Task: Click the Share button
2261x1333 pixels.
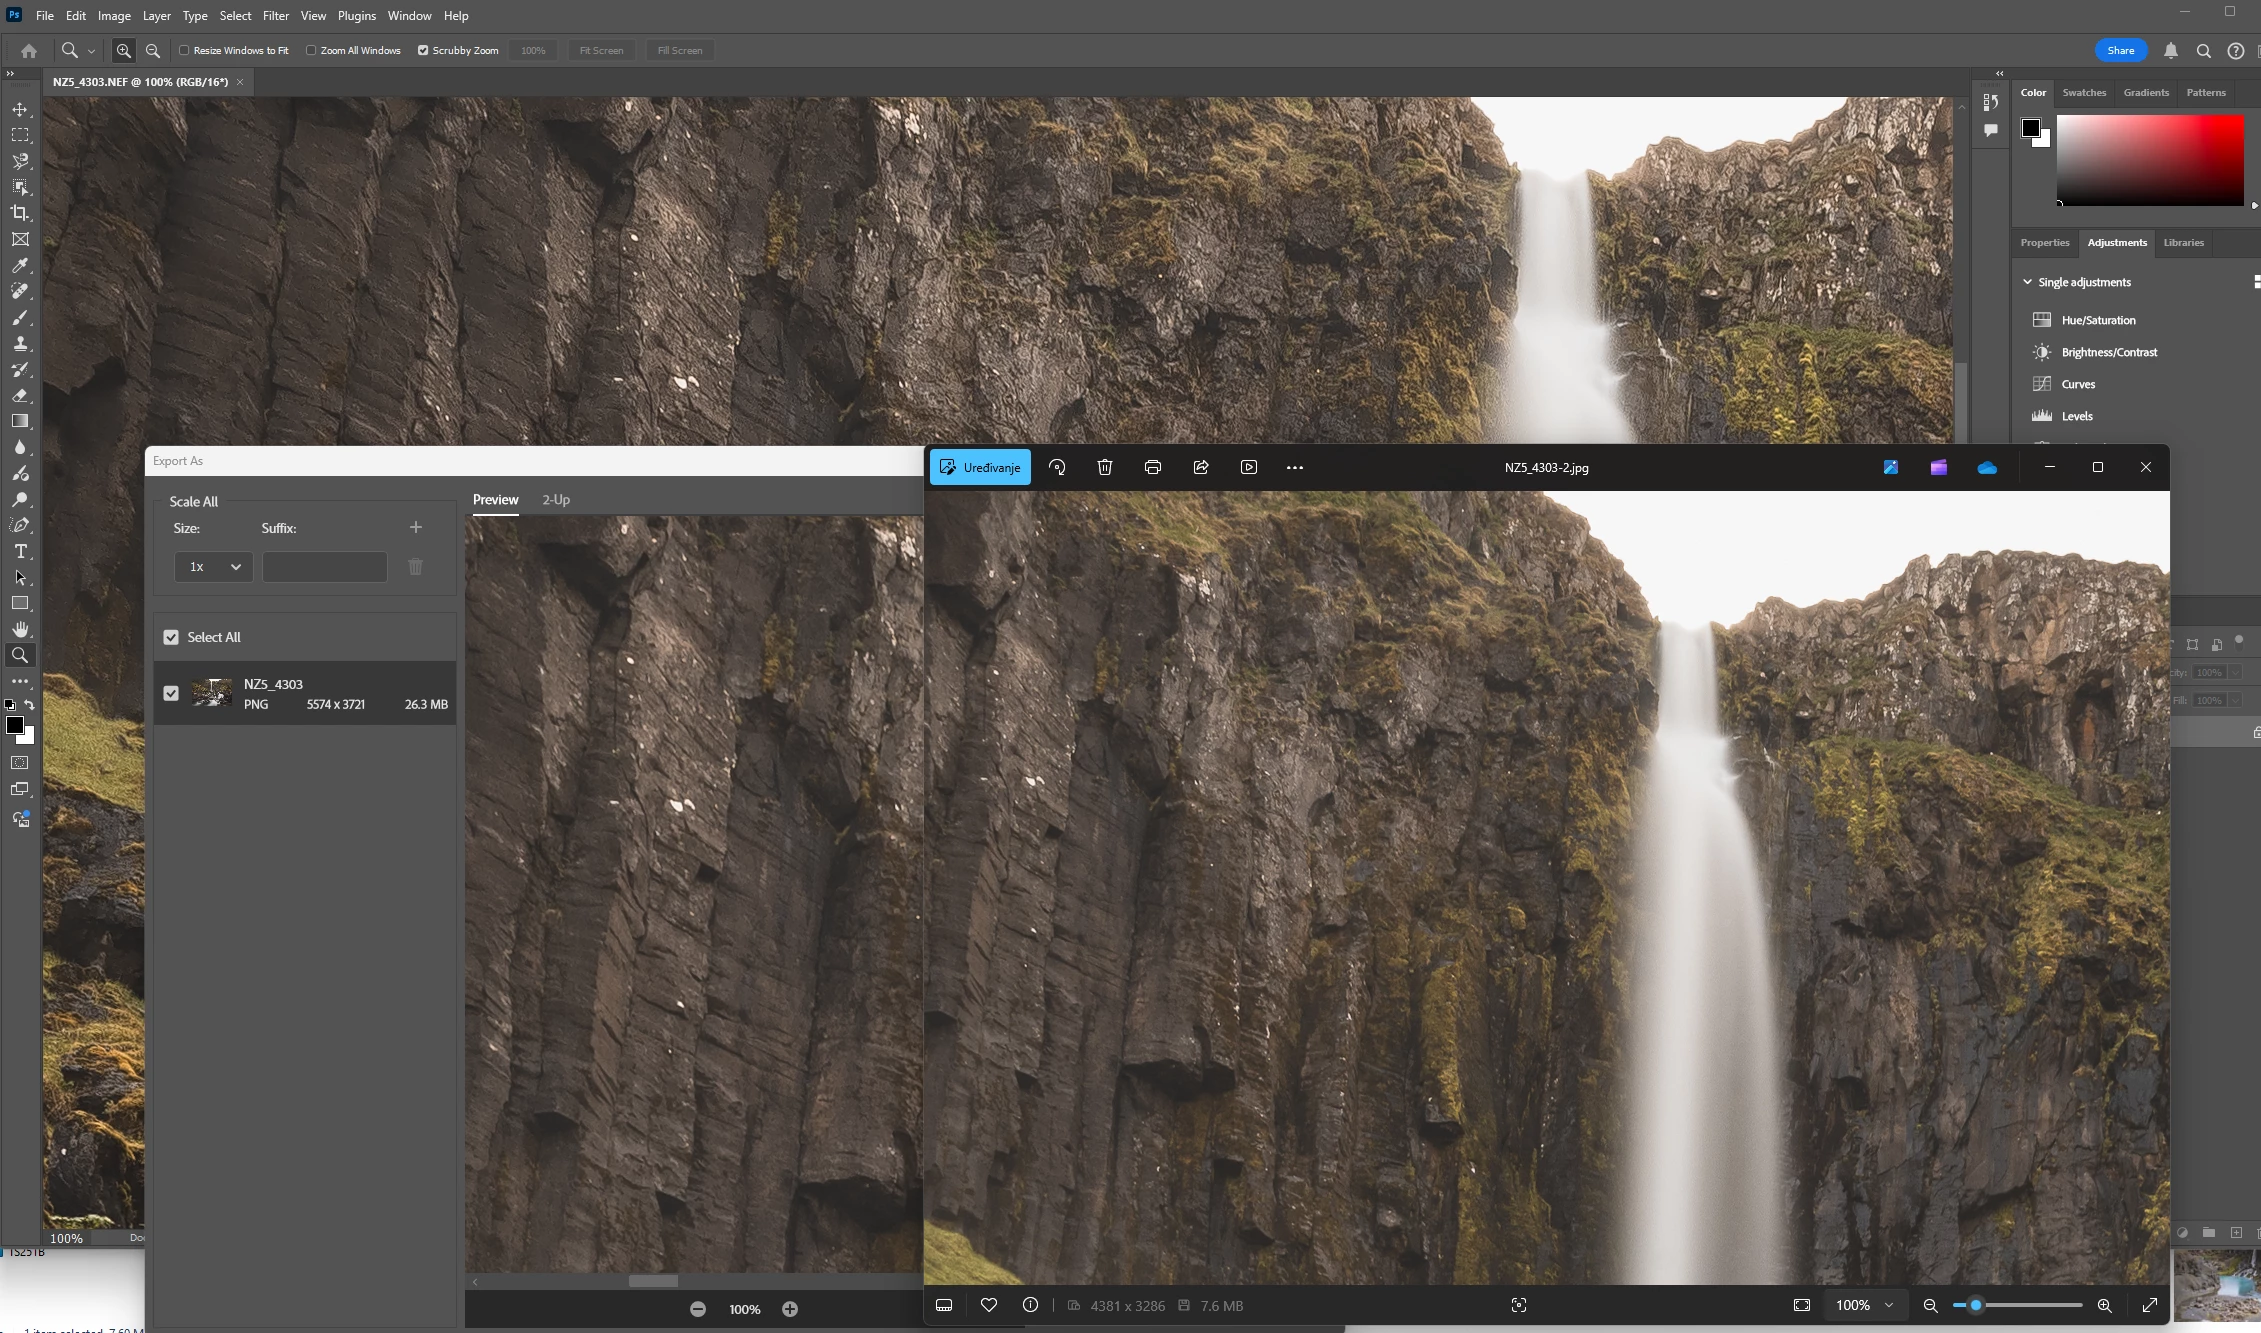Action: click(2120, 50)
